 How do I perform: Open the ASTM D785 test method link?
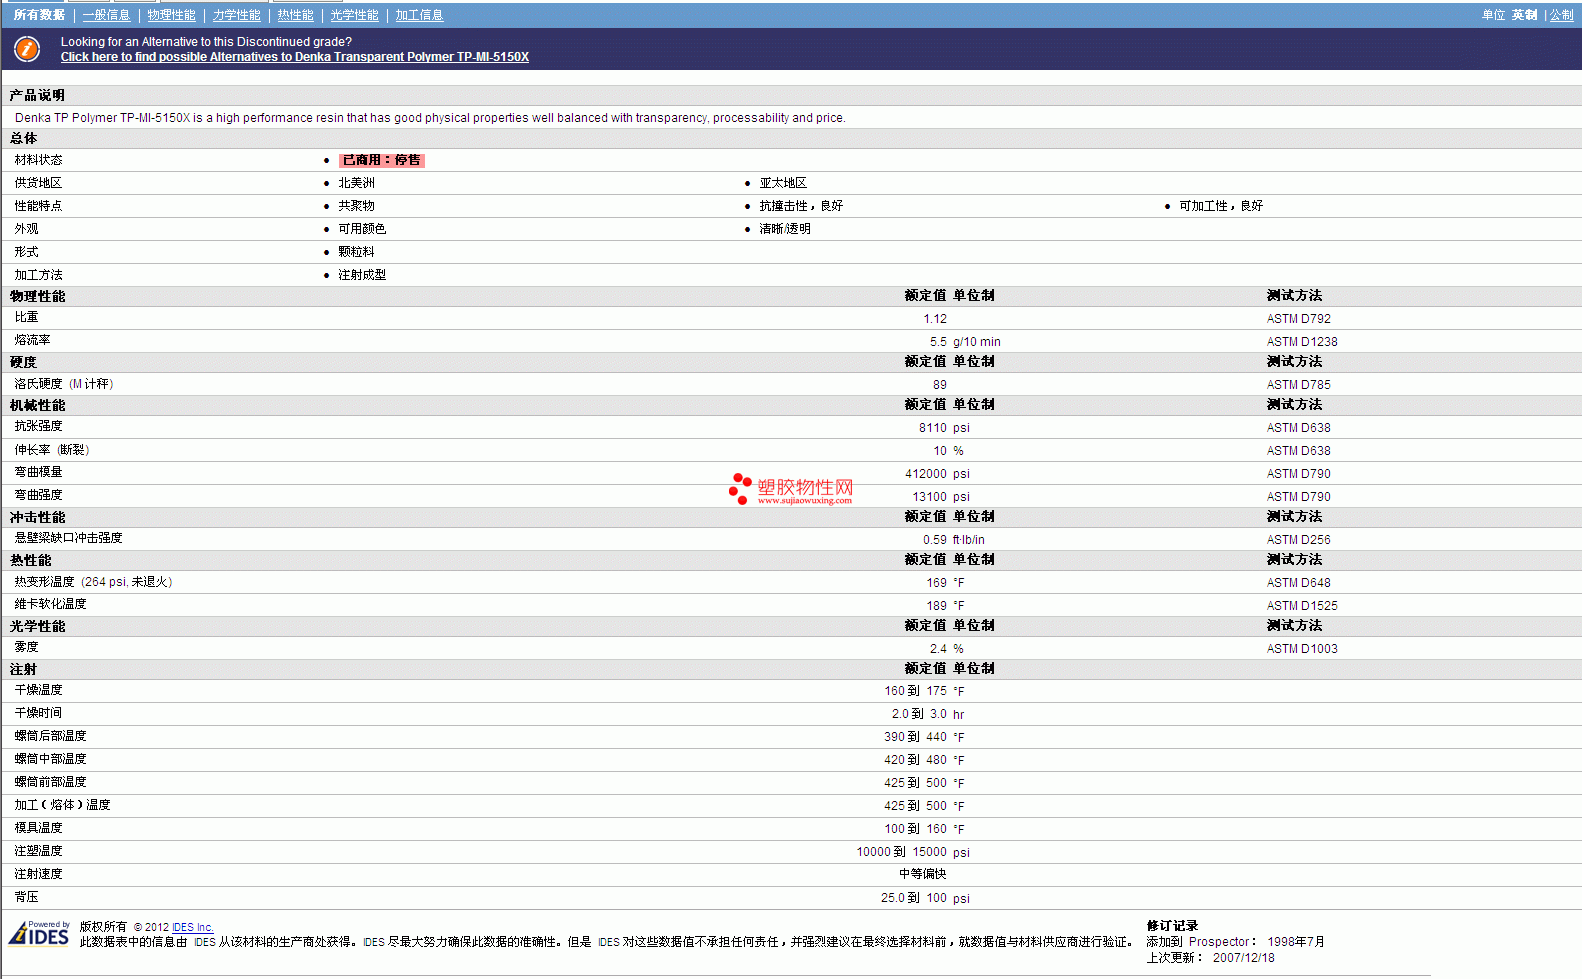(x=1298, y=385)
